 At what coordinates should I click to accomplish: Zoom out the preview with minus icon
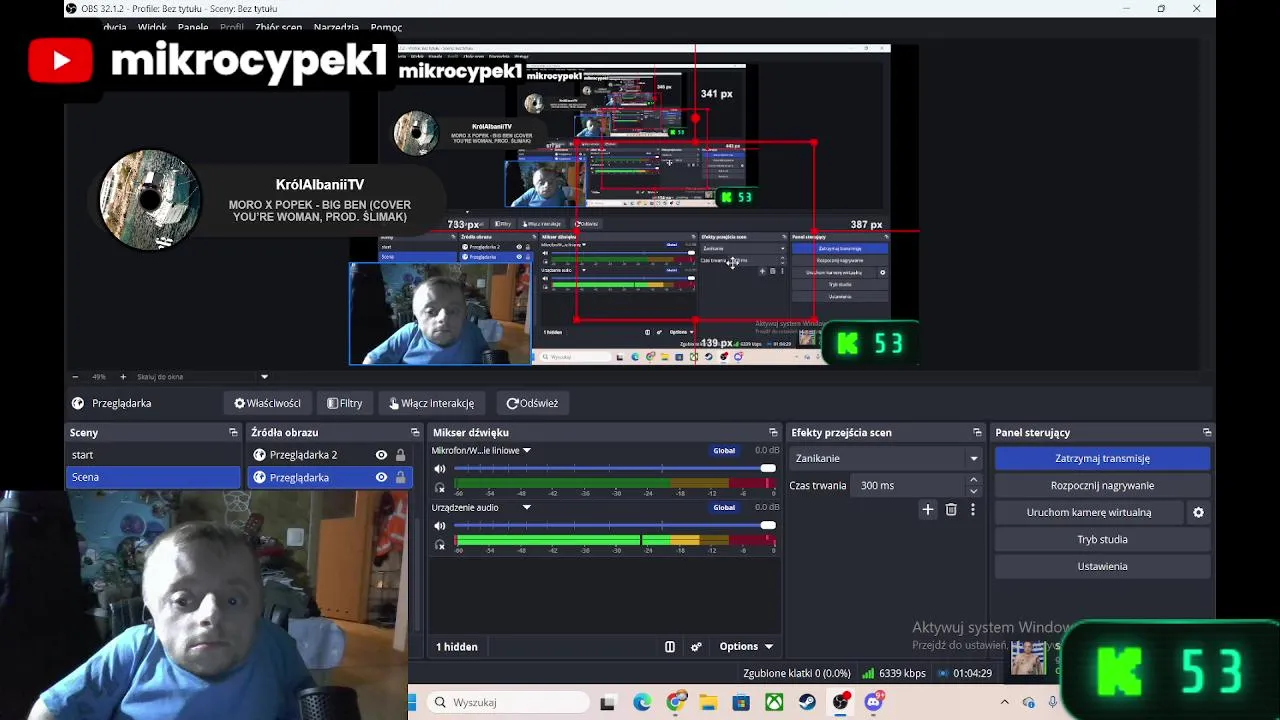point(75,377)
